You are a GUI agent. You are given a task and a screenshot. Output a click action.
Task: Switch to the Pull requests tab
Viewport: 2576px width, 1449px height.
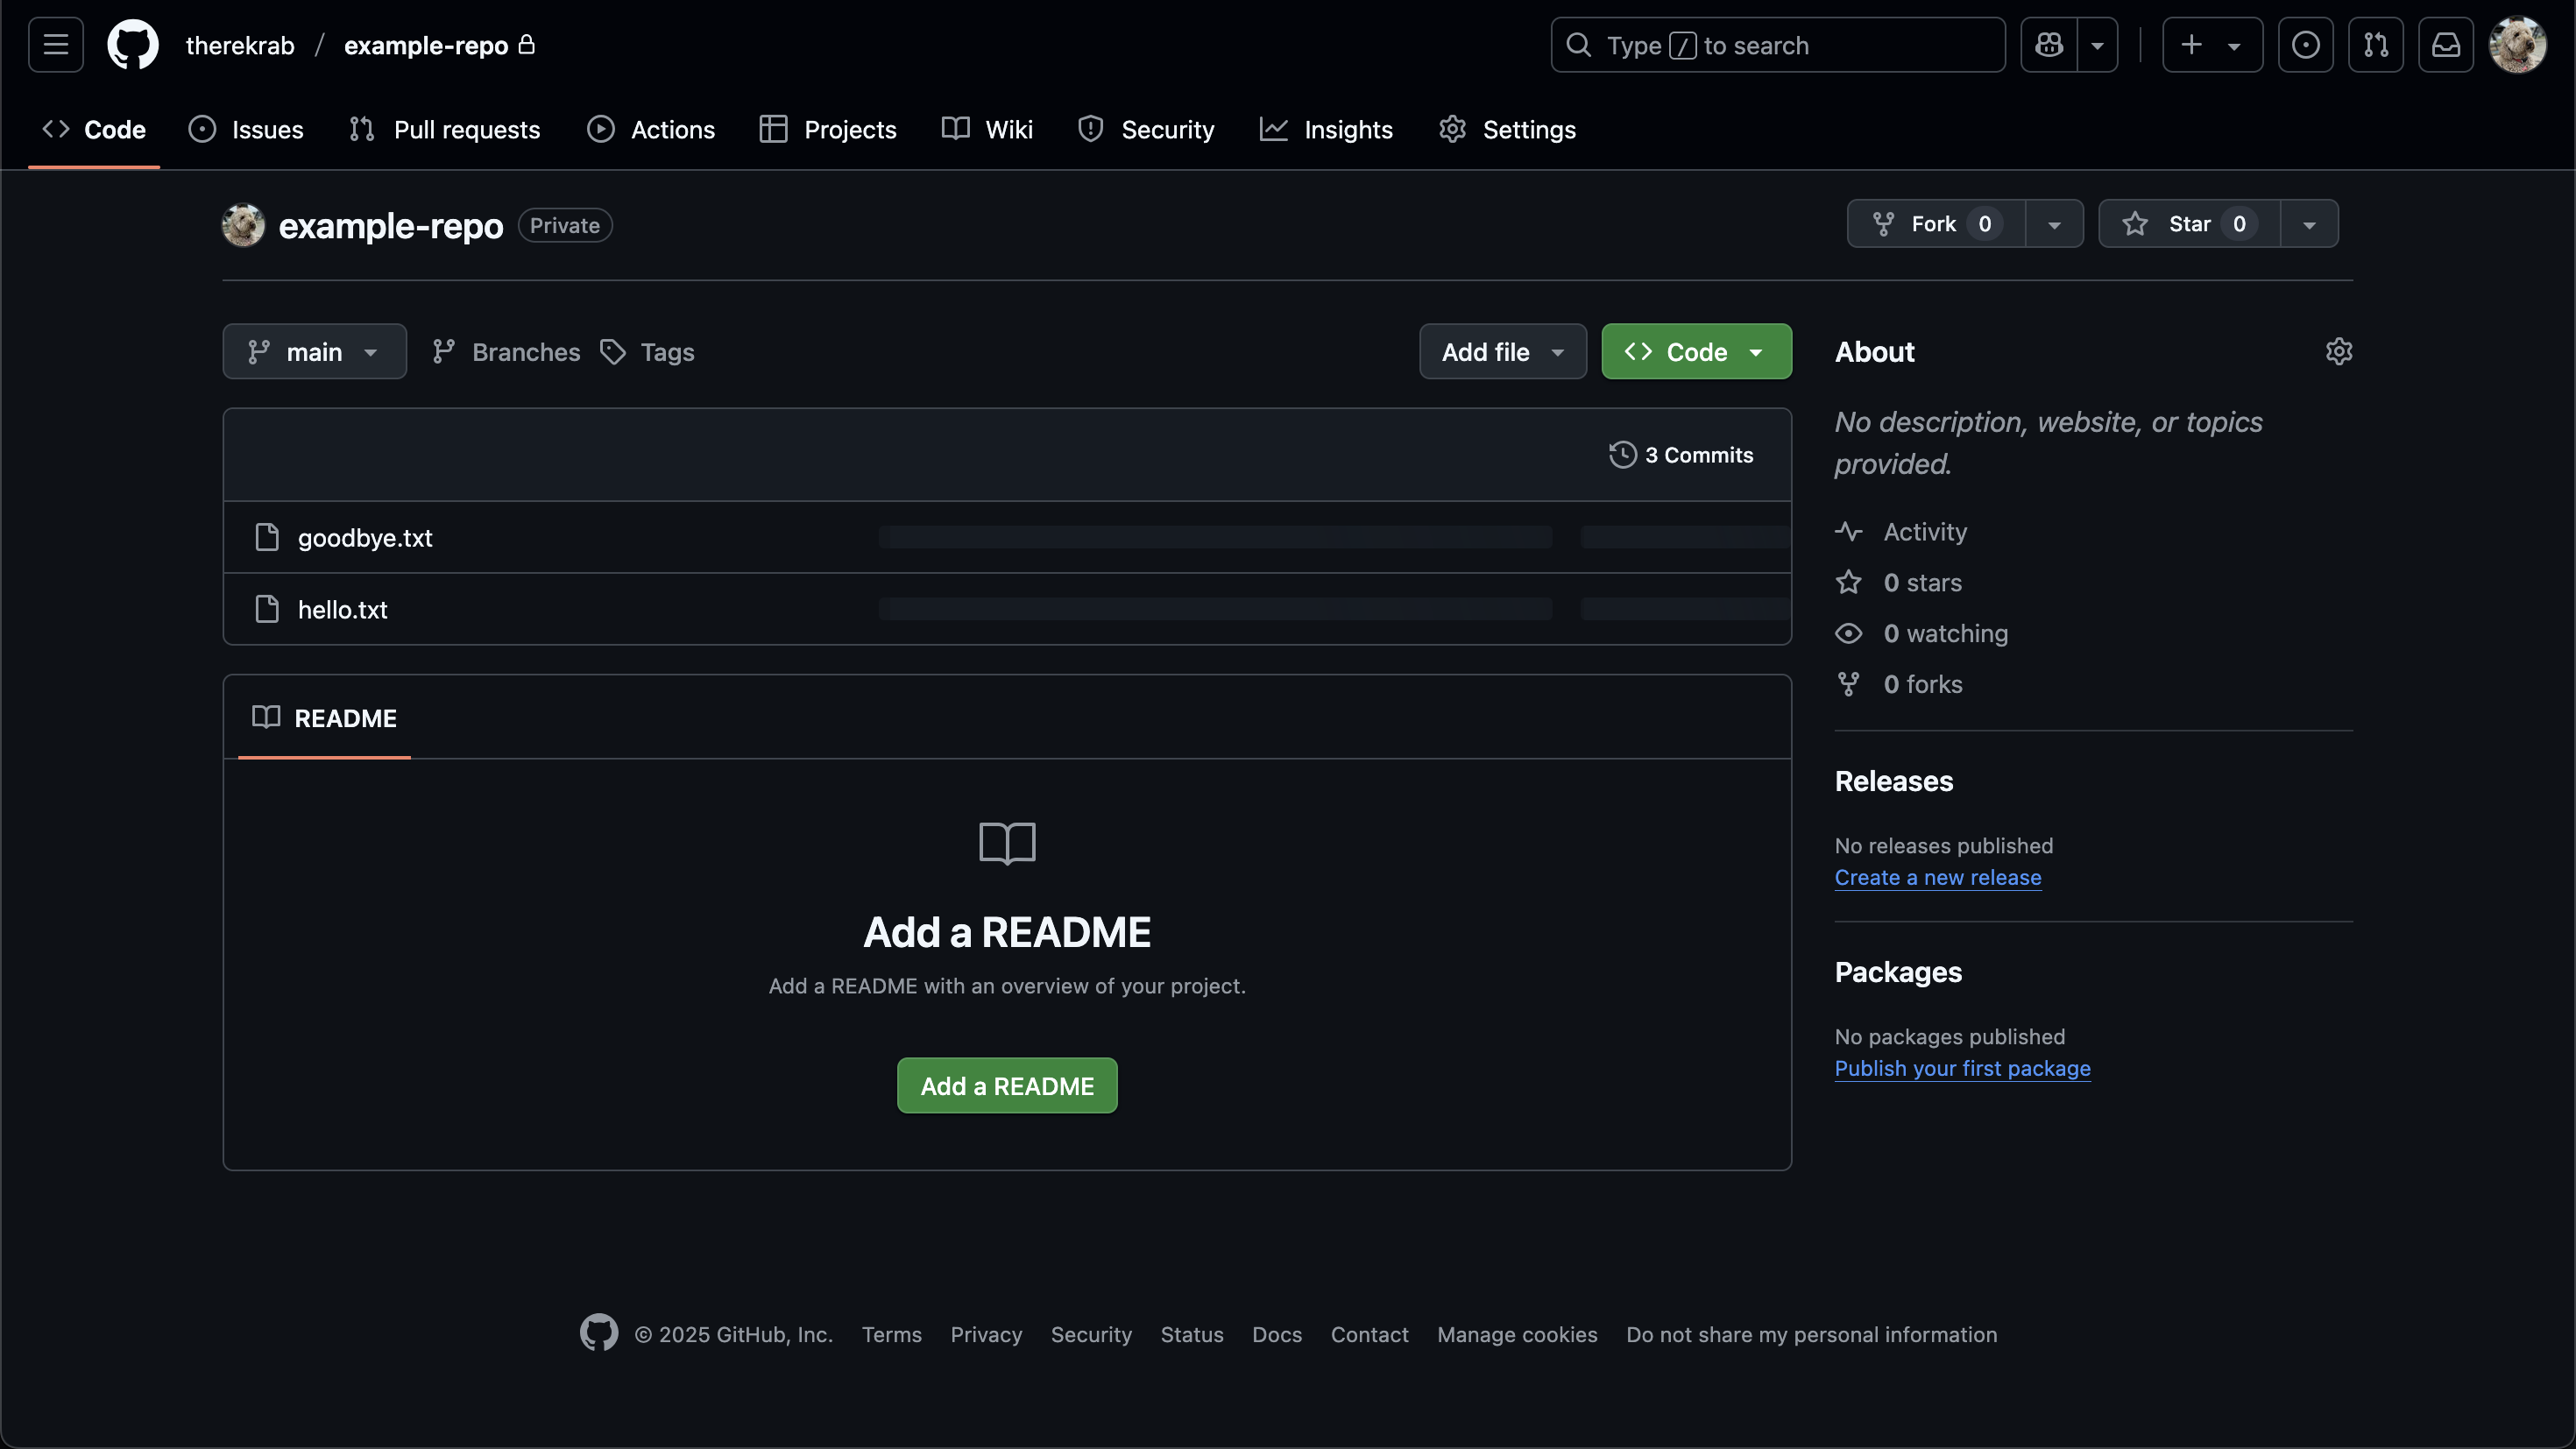click(x=445, y=129)
